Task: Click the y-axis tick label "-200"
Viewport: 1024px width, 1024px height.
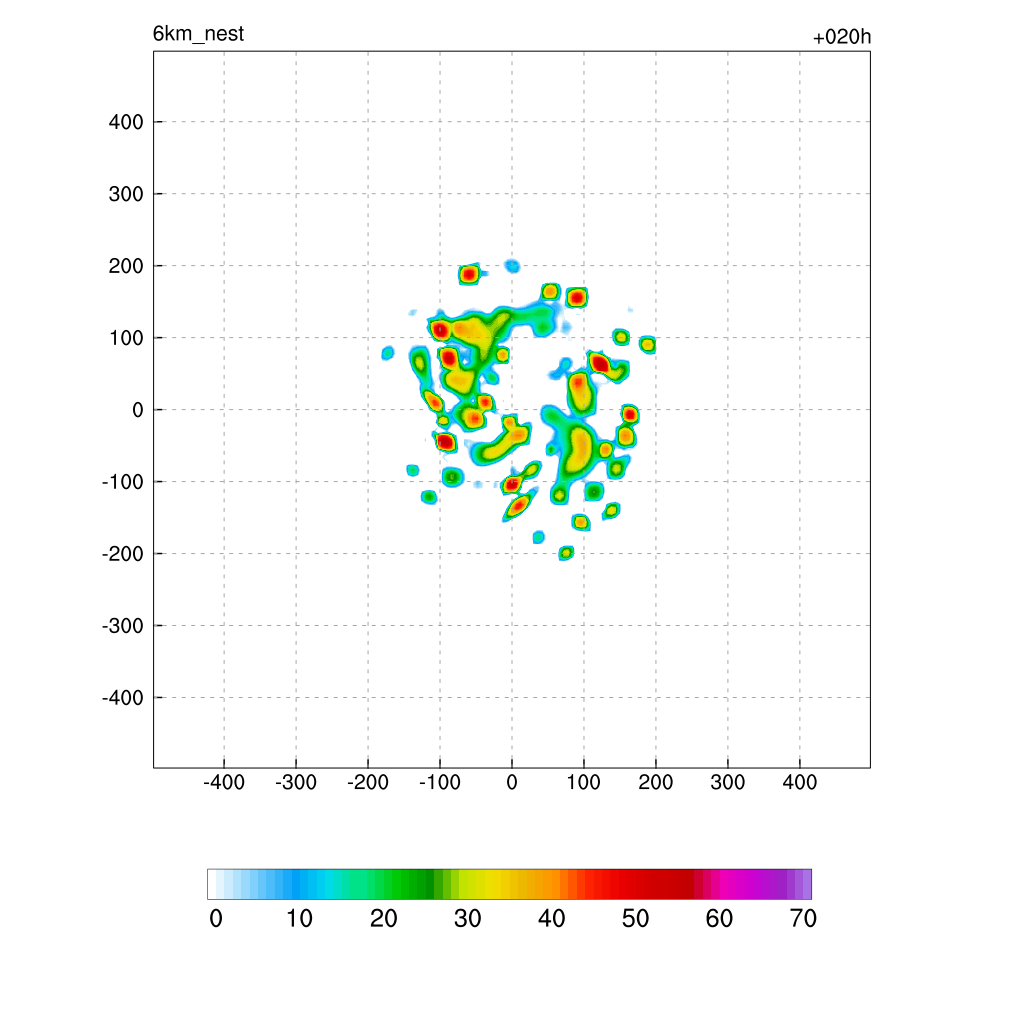Action: coord(123,554)
